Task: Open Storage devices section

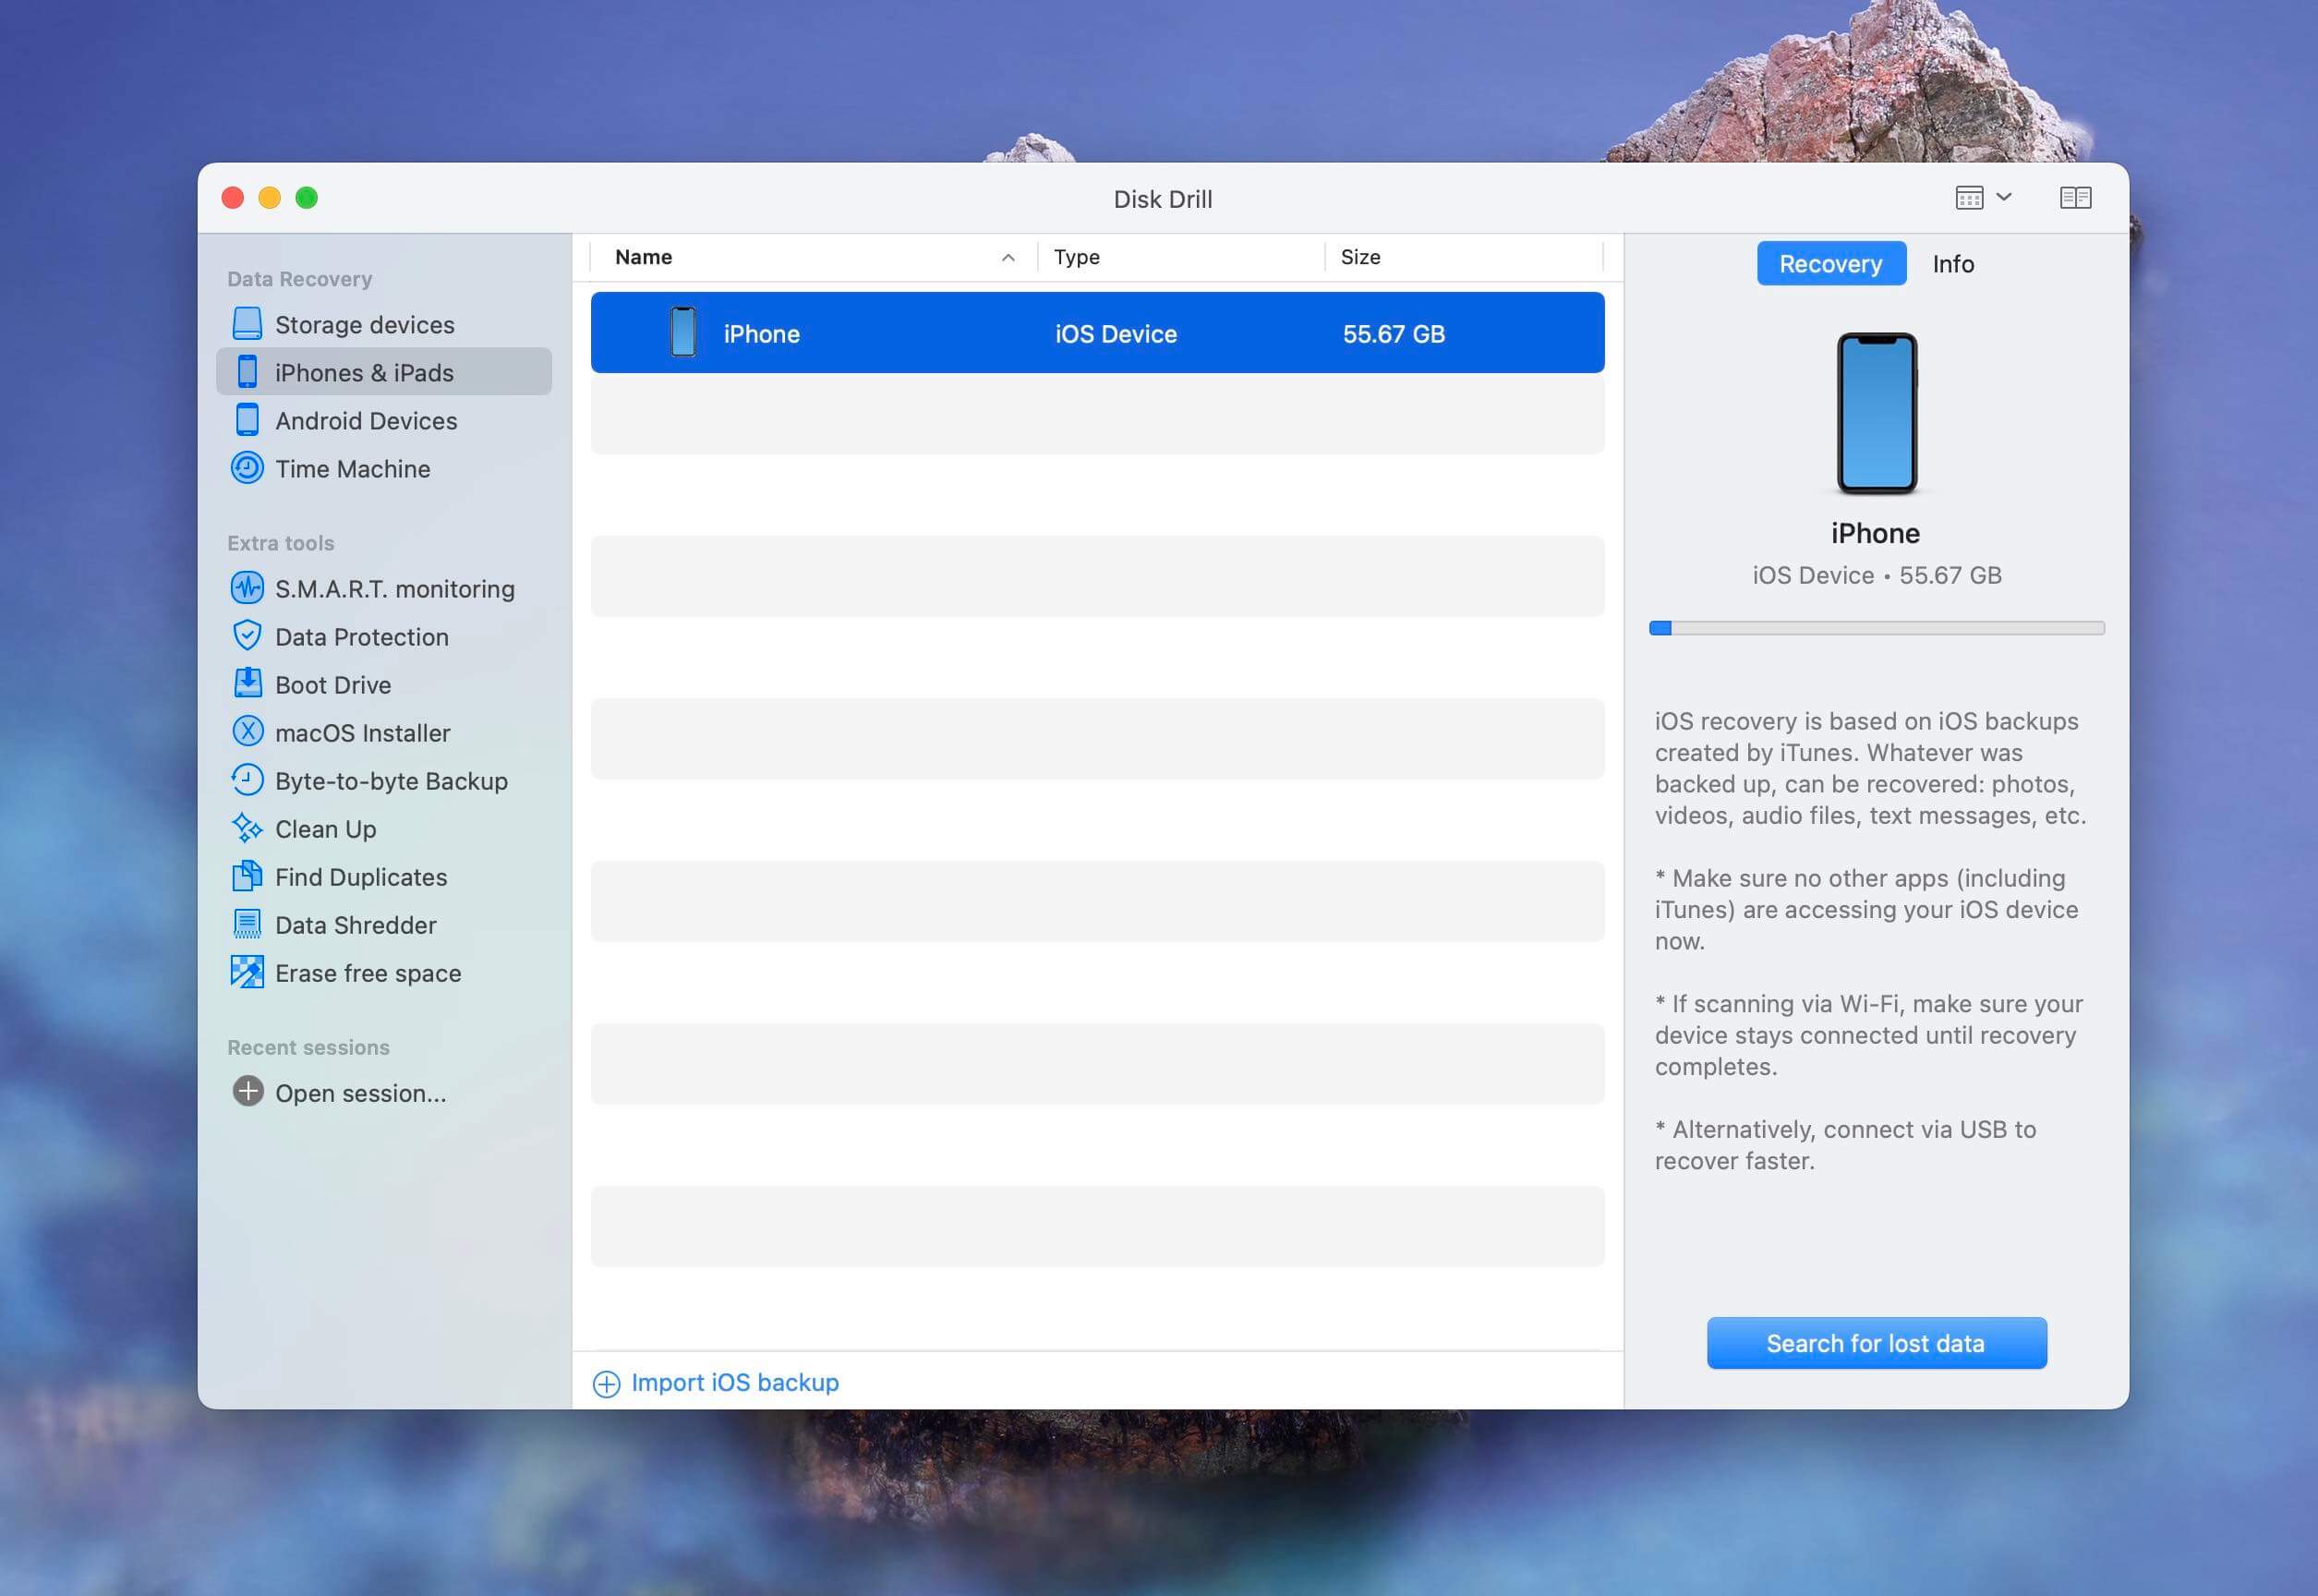Action: tap(384, 324)
